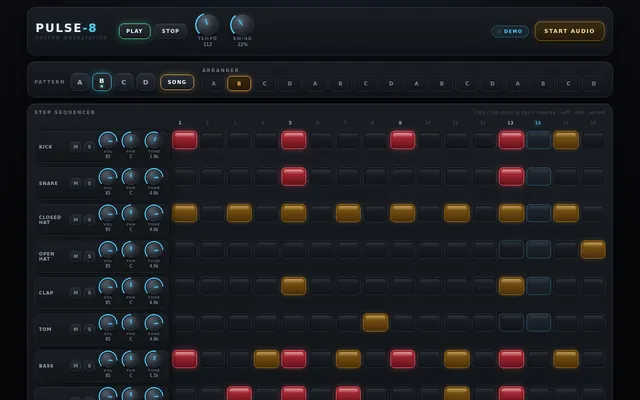Screen dimensions: 640x400
Task: Mute the KICK track
Action: click(76, 147)
